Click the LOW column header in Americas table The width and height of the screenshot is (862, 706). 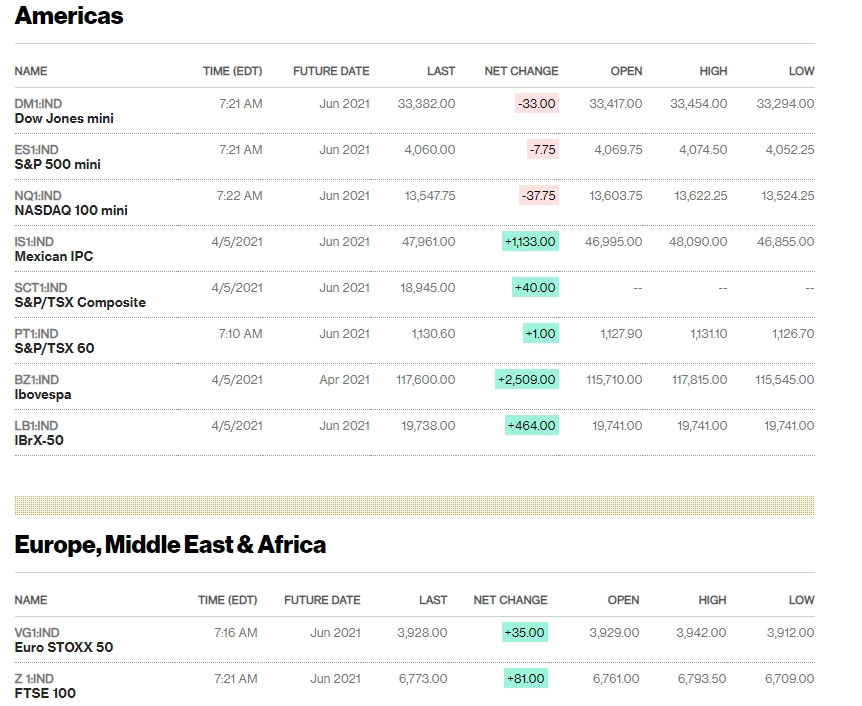(x=802, y=71)
